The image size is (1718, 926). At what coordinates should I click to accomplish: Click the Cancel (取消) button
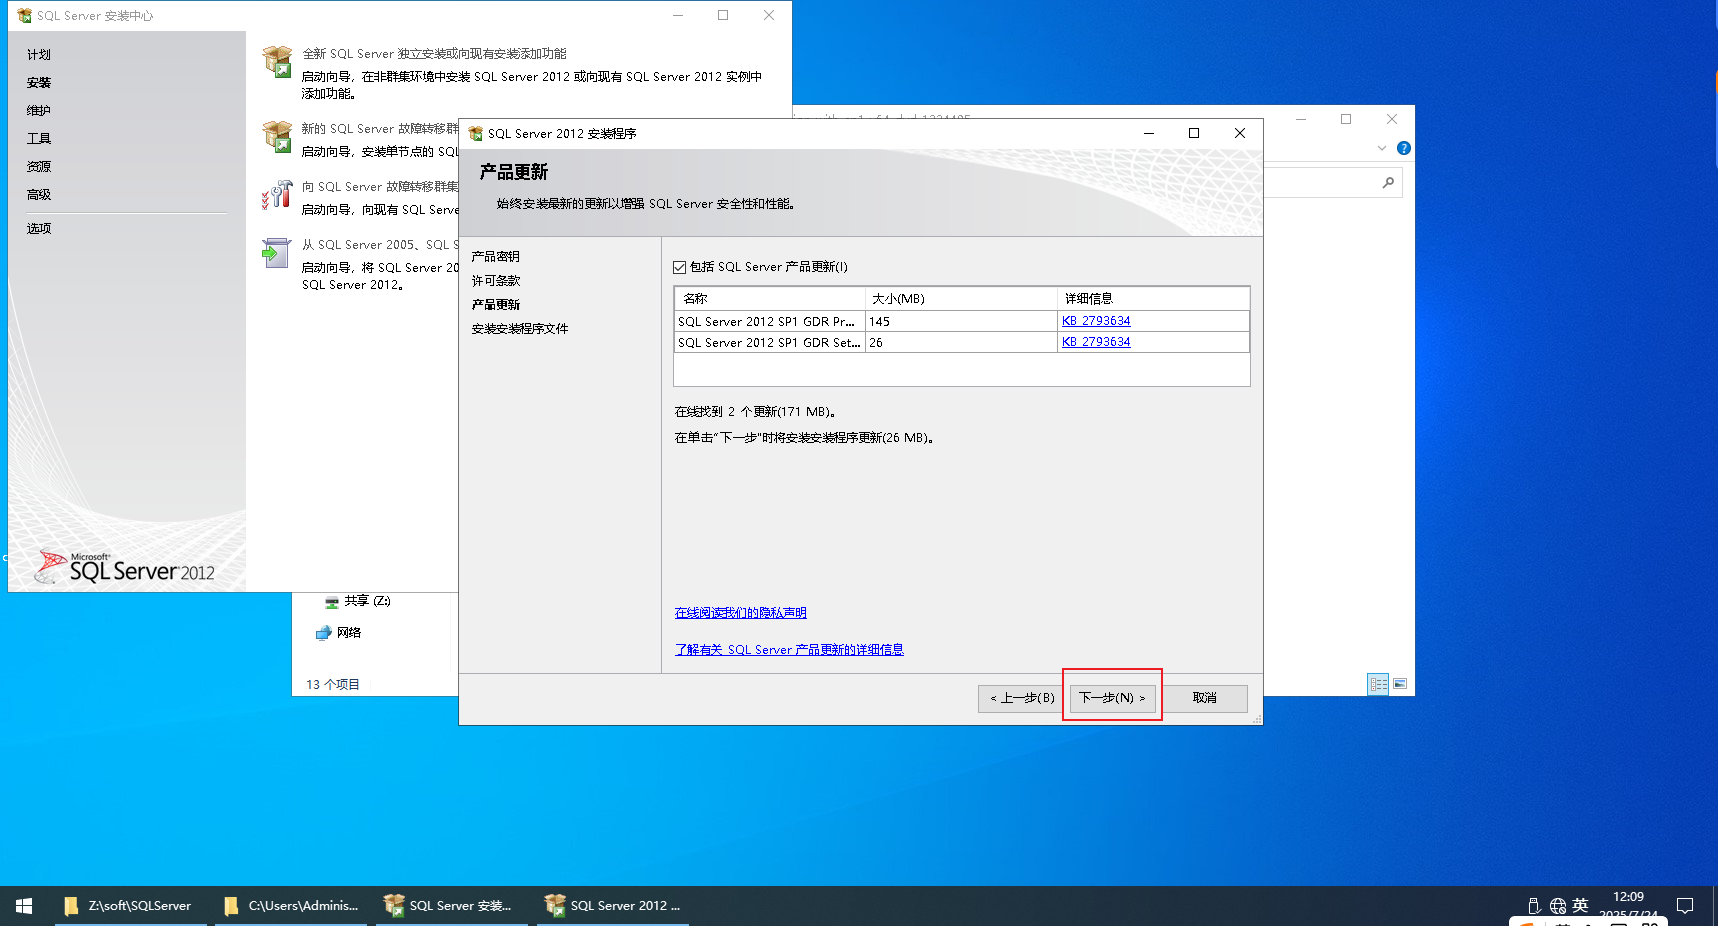pyautogui.click(x=1204, y=698)
